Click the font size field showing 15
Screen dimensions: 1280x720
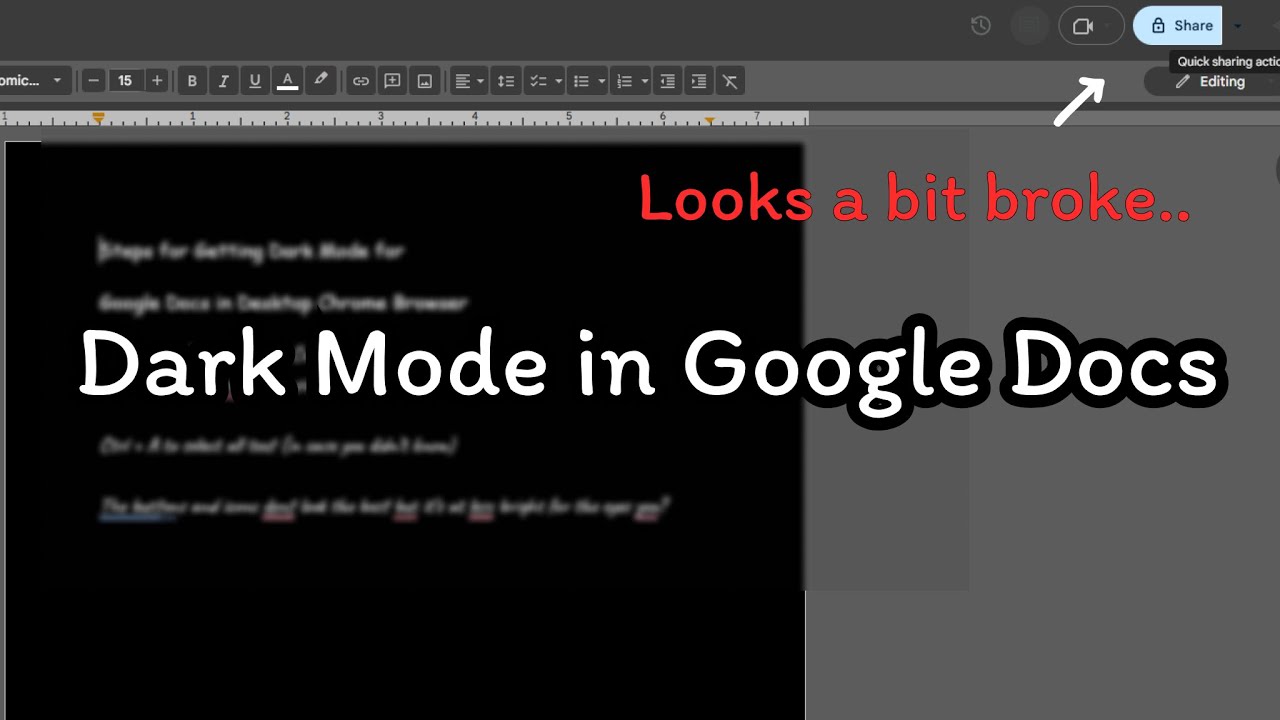tap(125, 81)
